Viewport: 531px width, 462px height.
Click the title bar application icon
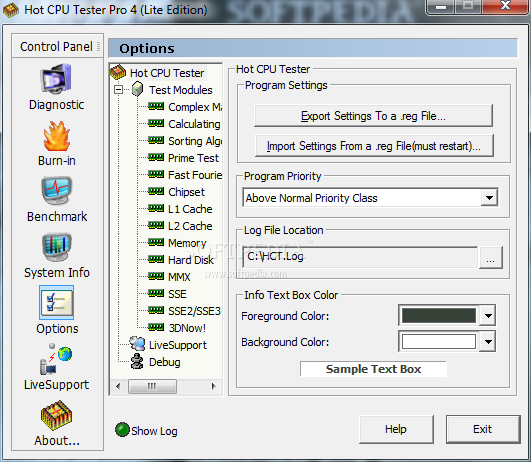pos(11,10)
